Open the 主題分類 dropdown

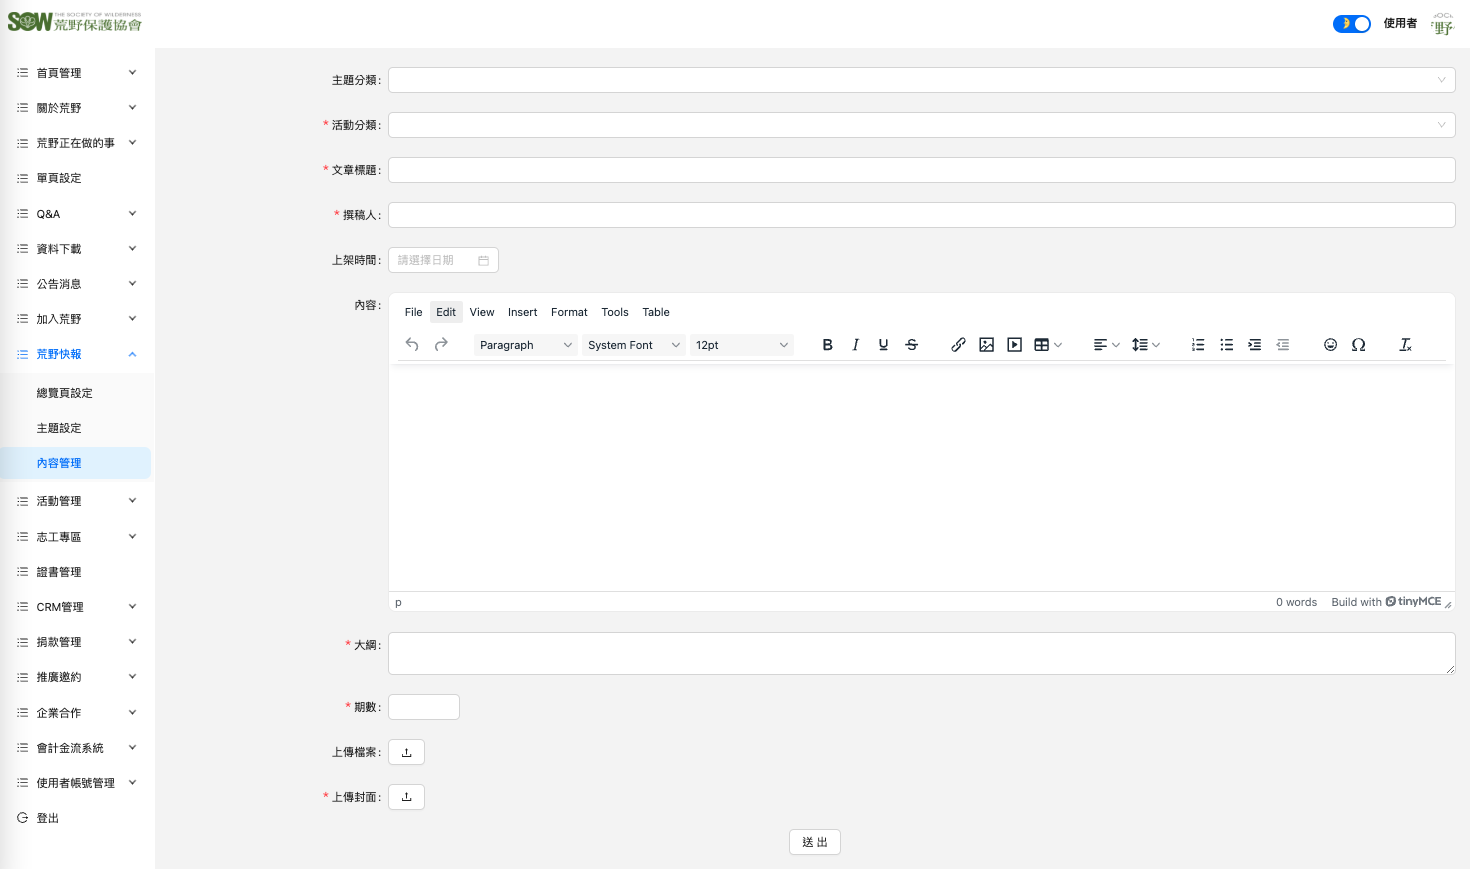click(921, 80)
